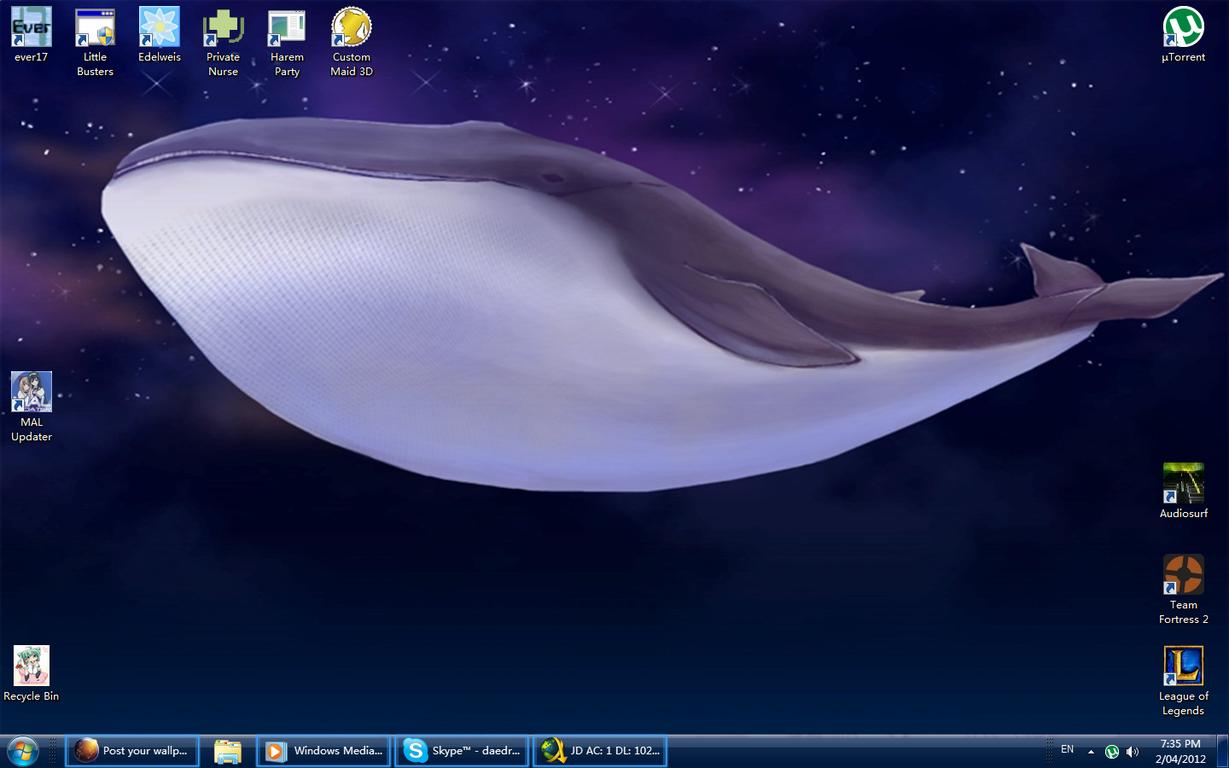
Task: Click the volume speaker tray icon
Action: pyautogui.click(x=1132, y=752)
